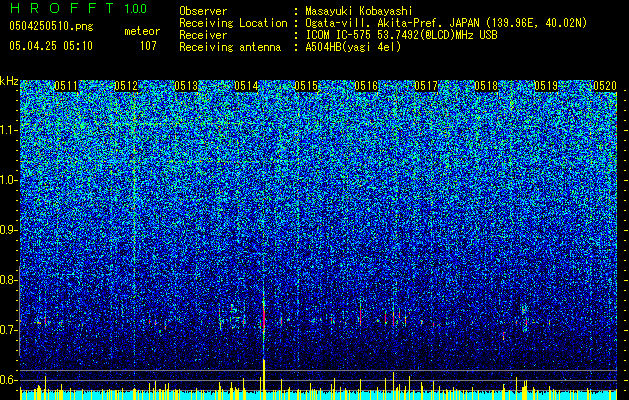The height and width of the screenshot is (400, 629).
Task: Click the 0515 time marker
Action: pyautogui.click(x=306, y=86)
